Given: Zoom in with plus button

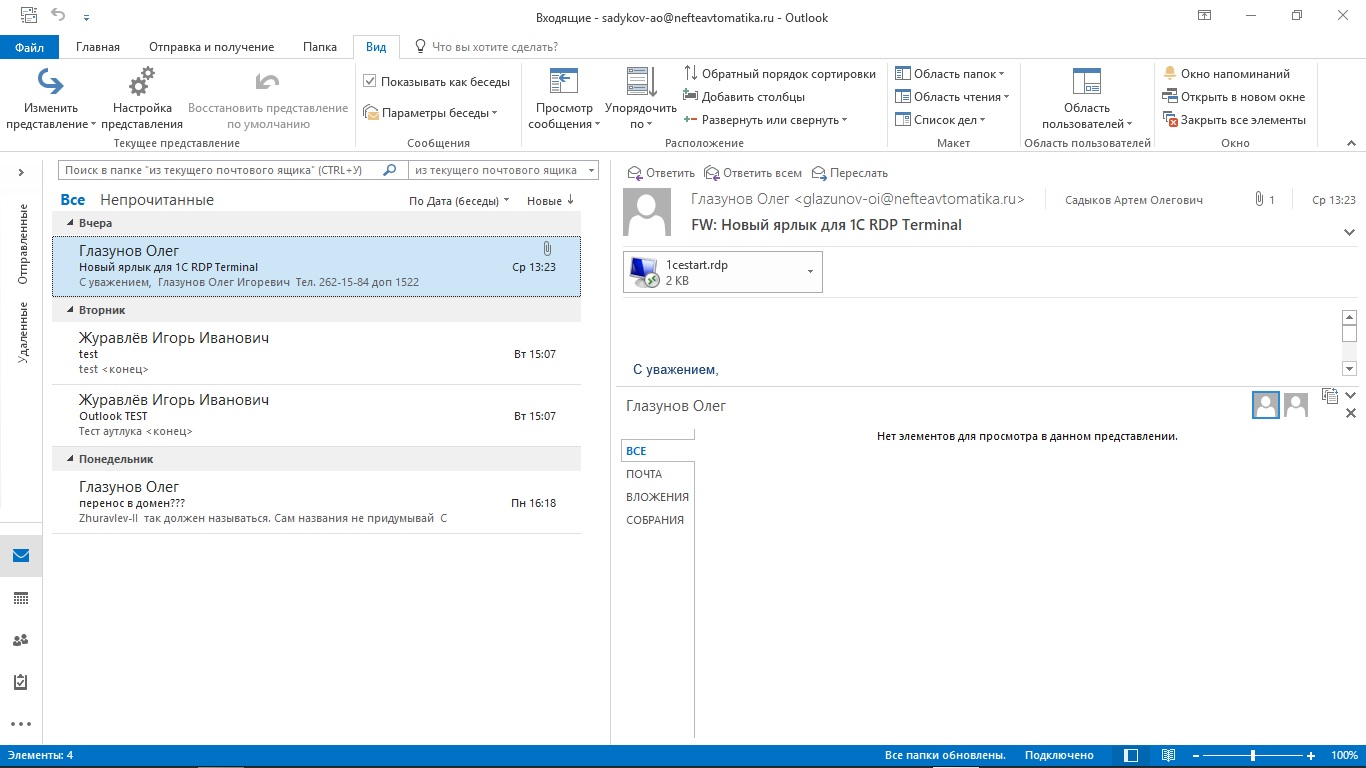Looking at the screenshot, I should [x=1311, y=756].
